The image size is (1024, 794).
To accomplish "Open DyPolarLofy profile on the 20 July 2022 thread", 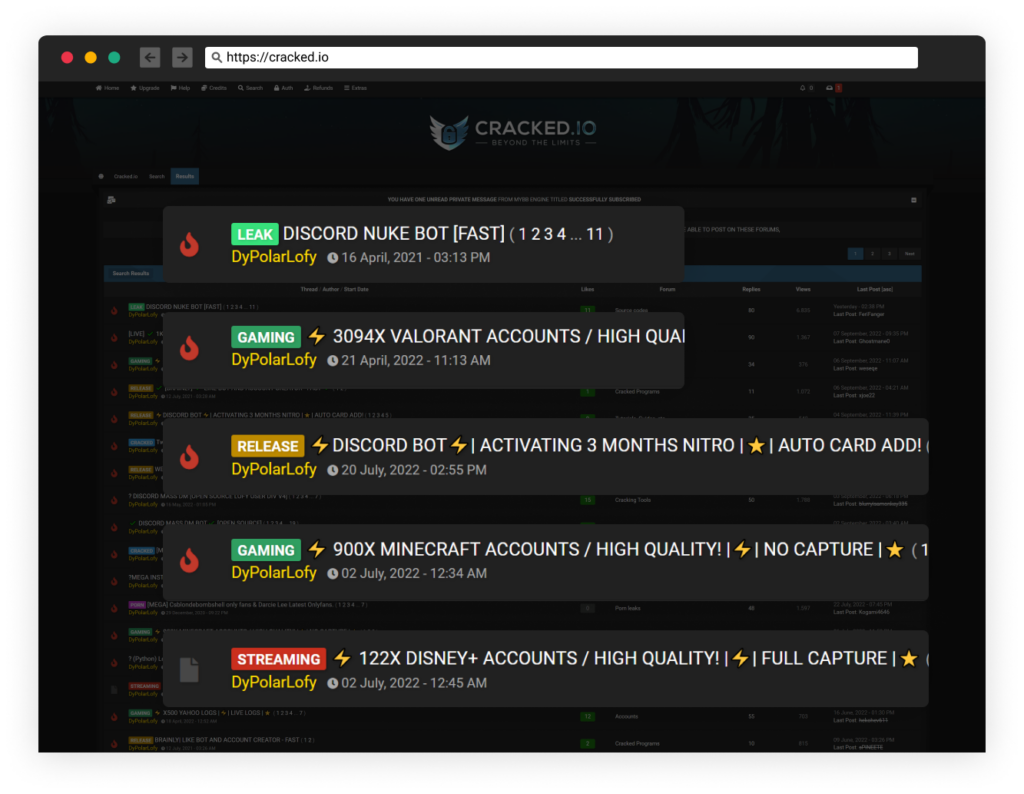I will pyautogui.click(x=274, y=469).
